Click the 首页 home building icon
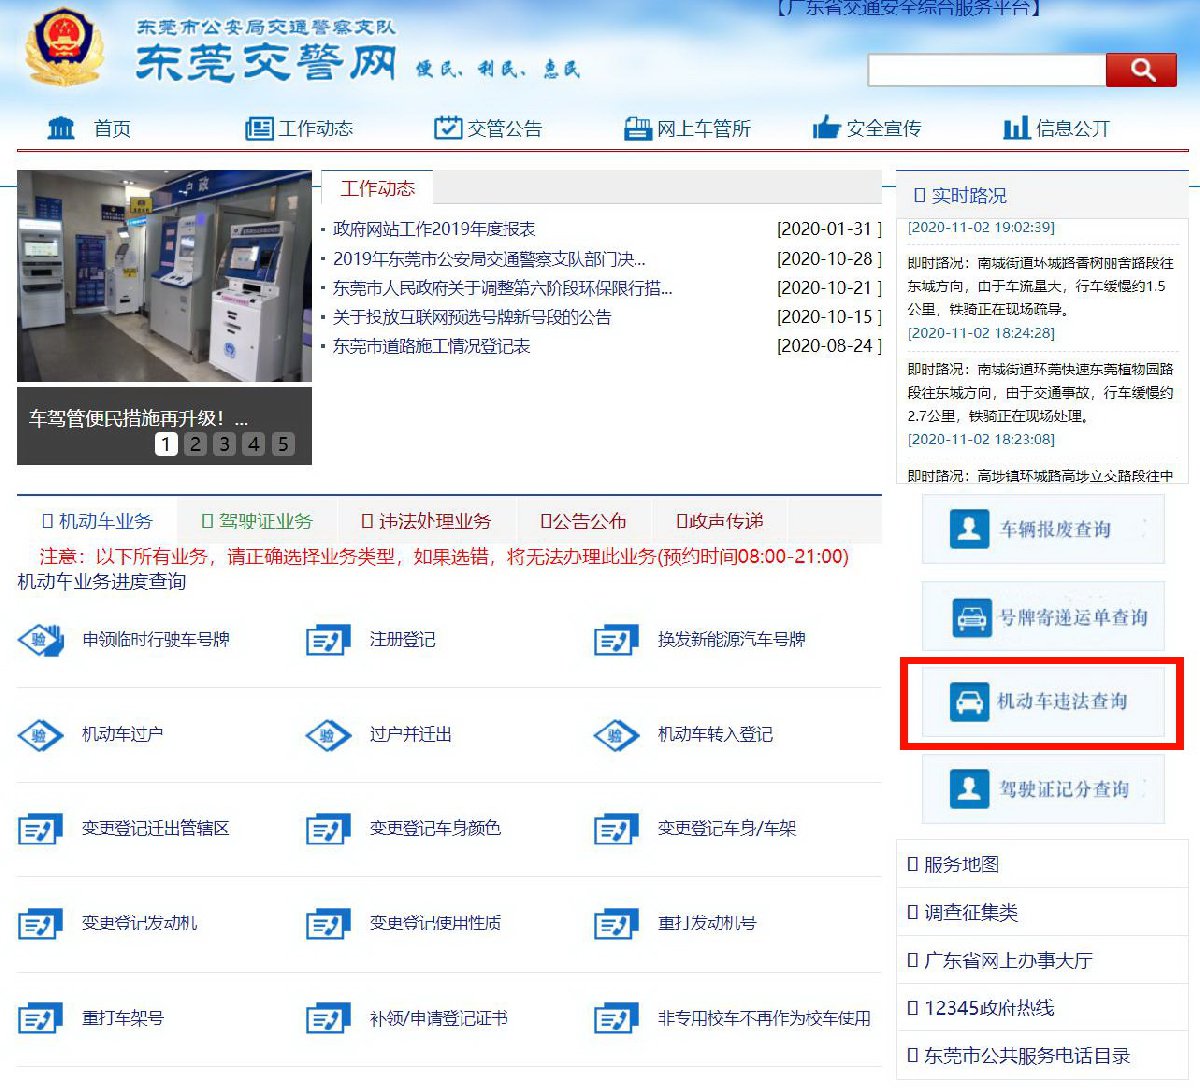Viewport: 1200px width, 1088px height. (x=61, y=128)
